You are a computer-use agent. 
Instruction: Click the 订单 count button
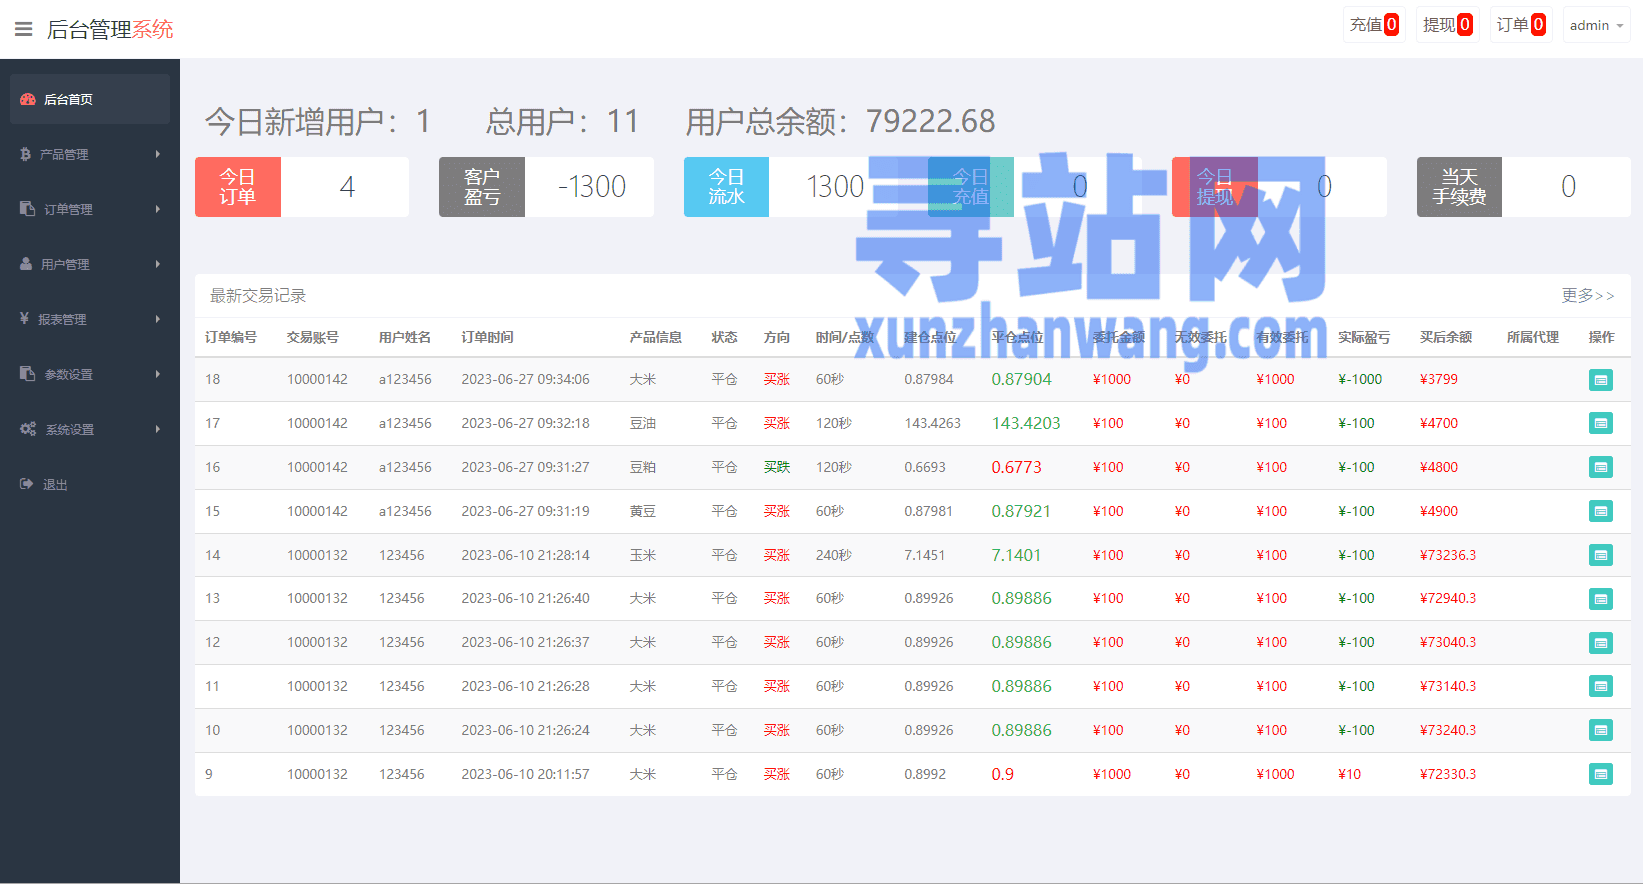click(x=1520, y=25)
